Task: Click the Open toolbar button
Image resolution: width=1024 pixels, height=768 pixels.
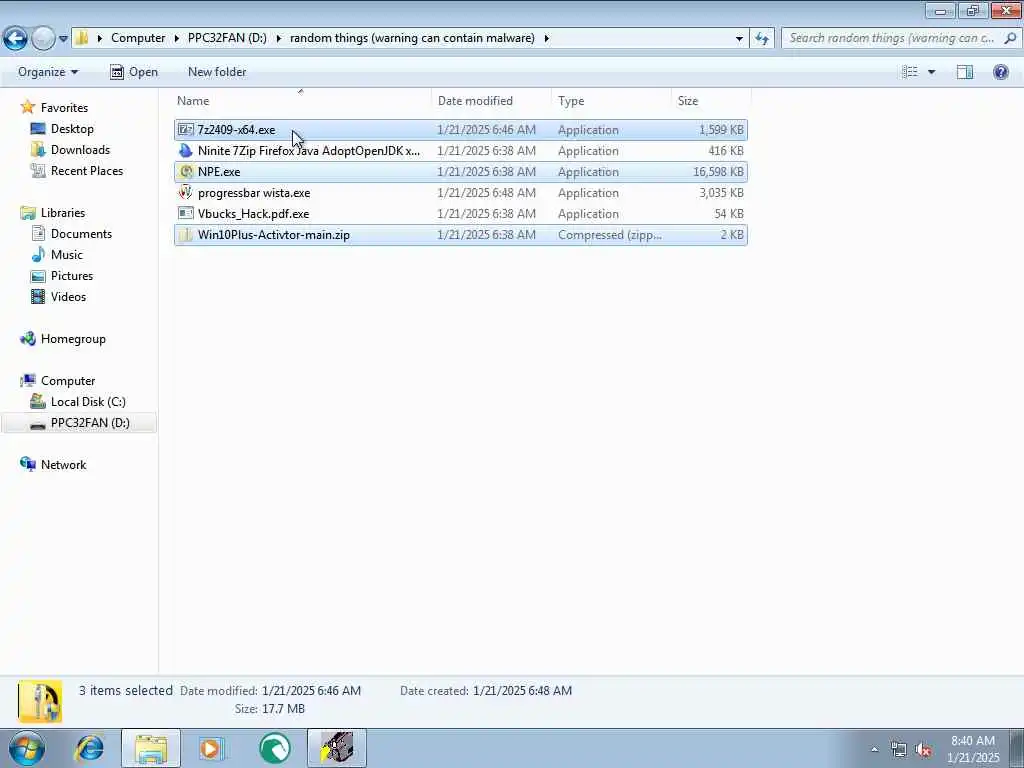Action: point(134,72)
